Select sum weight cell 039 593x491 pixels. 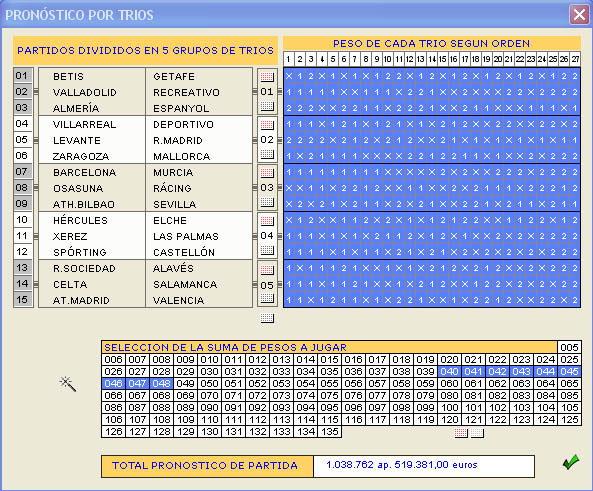pos(425,371)
